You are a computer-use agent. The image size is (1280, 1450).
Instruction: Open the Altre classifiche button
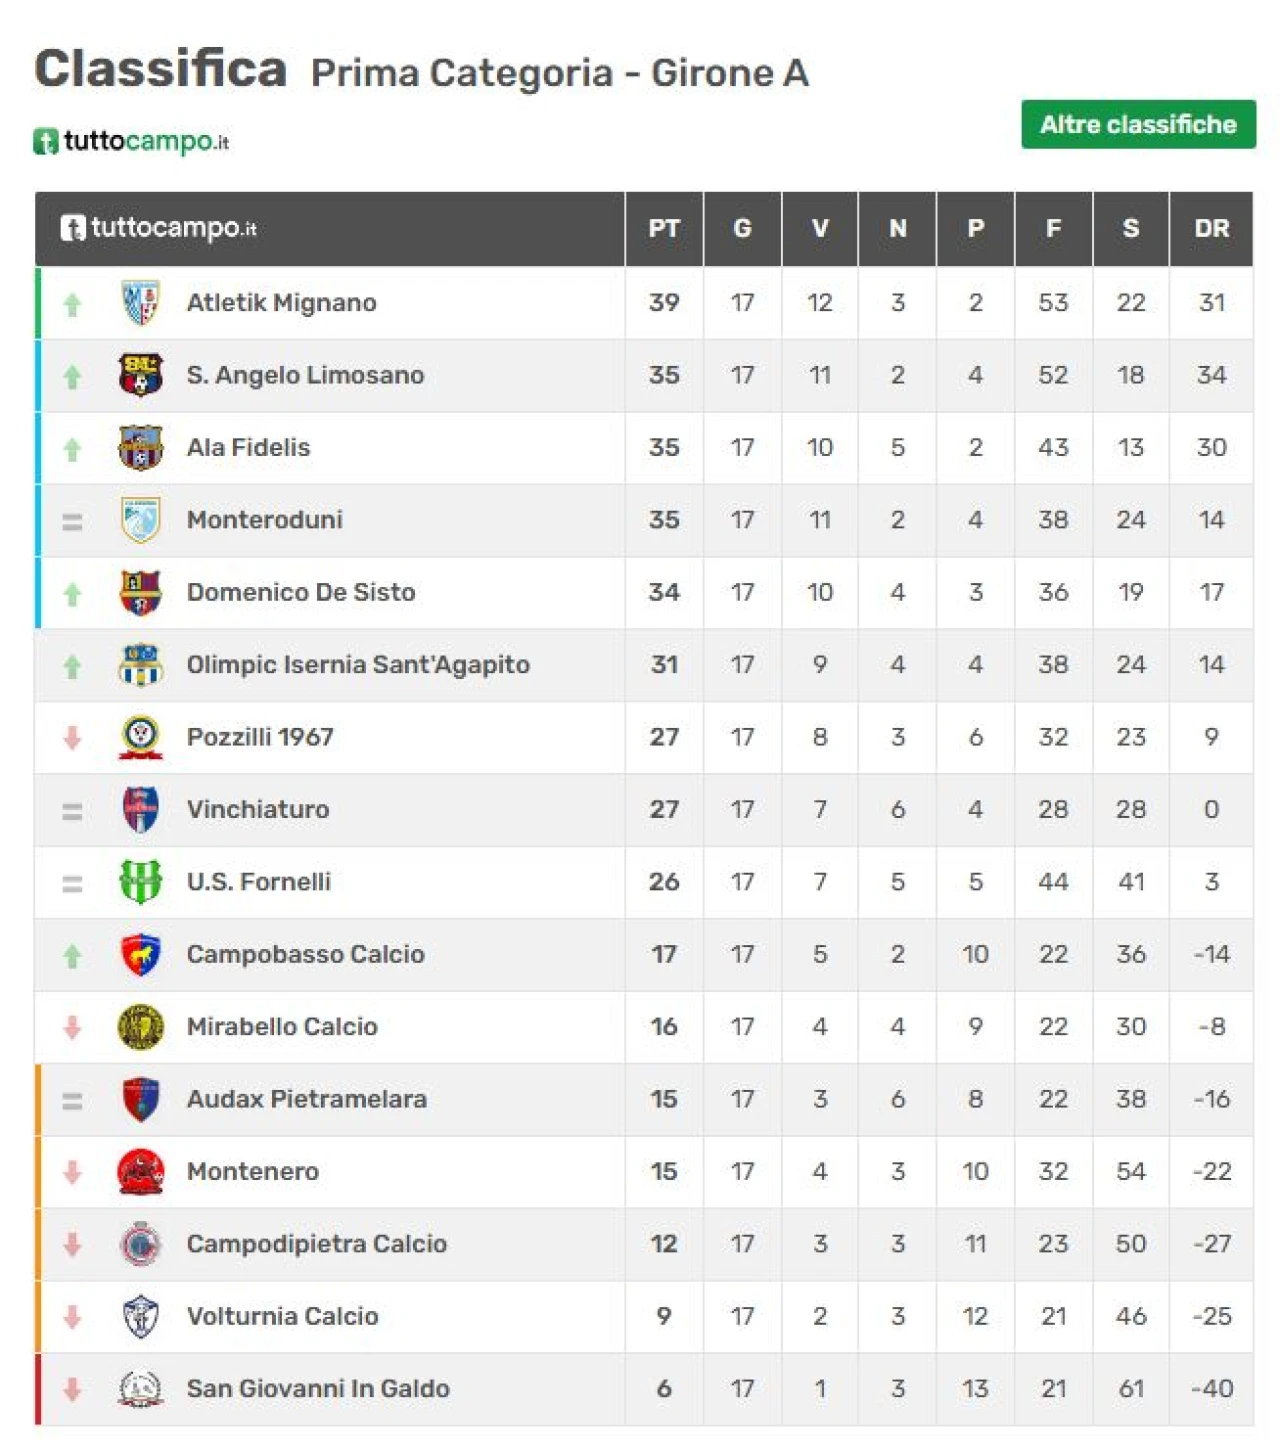[x=1138, y=124]
